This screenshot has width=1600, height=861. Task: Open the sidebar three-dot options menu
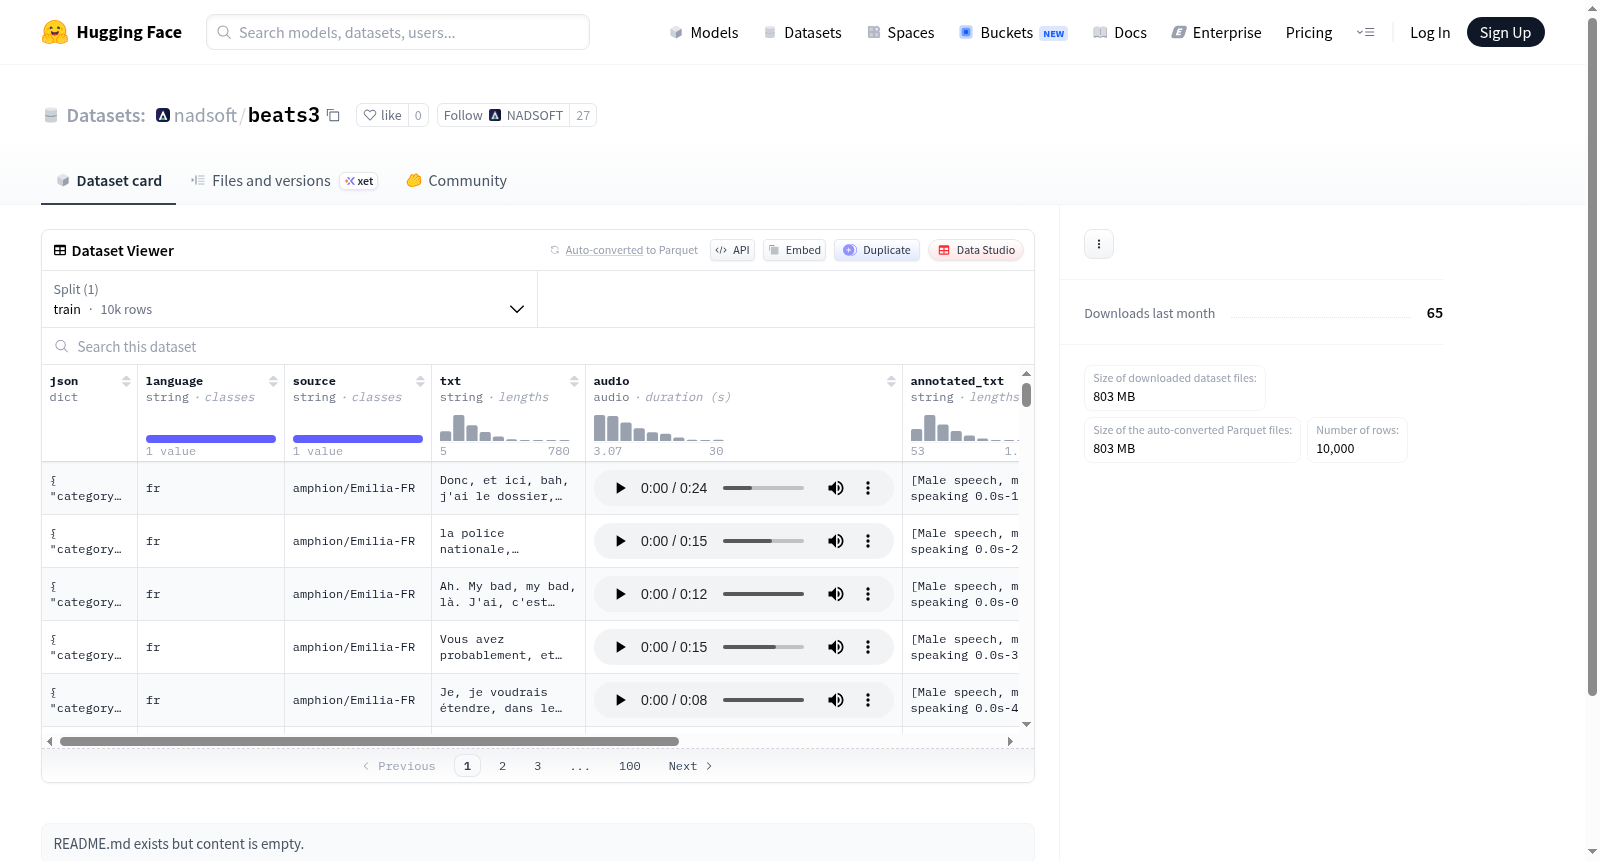[1099, 245]
